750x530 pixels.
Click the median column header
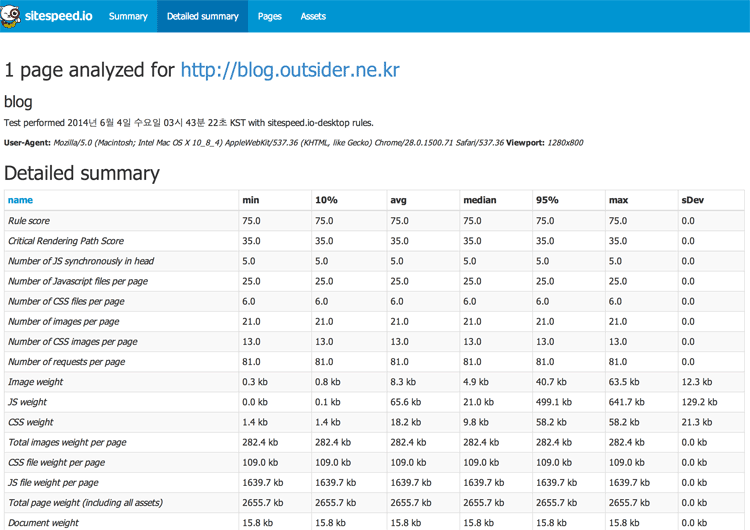pos(479,200)
